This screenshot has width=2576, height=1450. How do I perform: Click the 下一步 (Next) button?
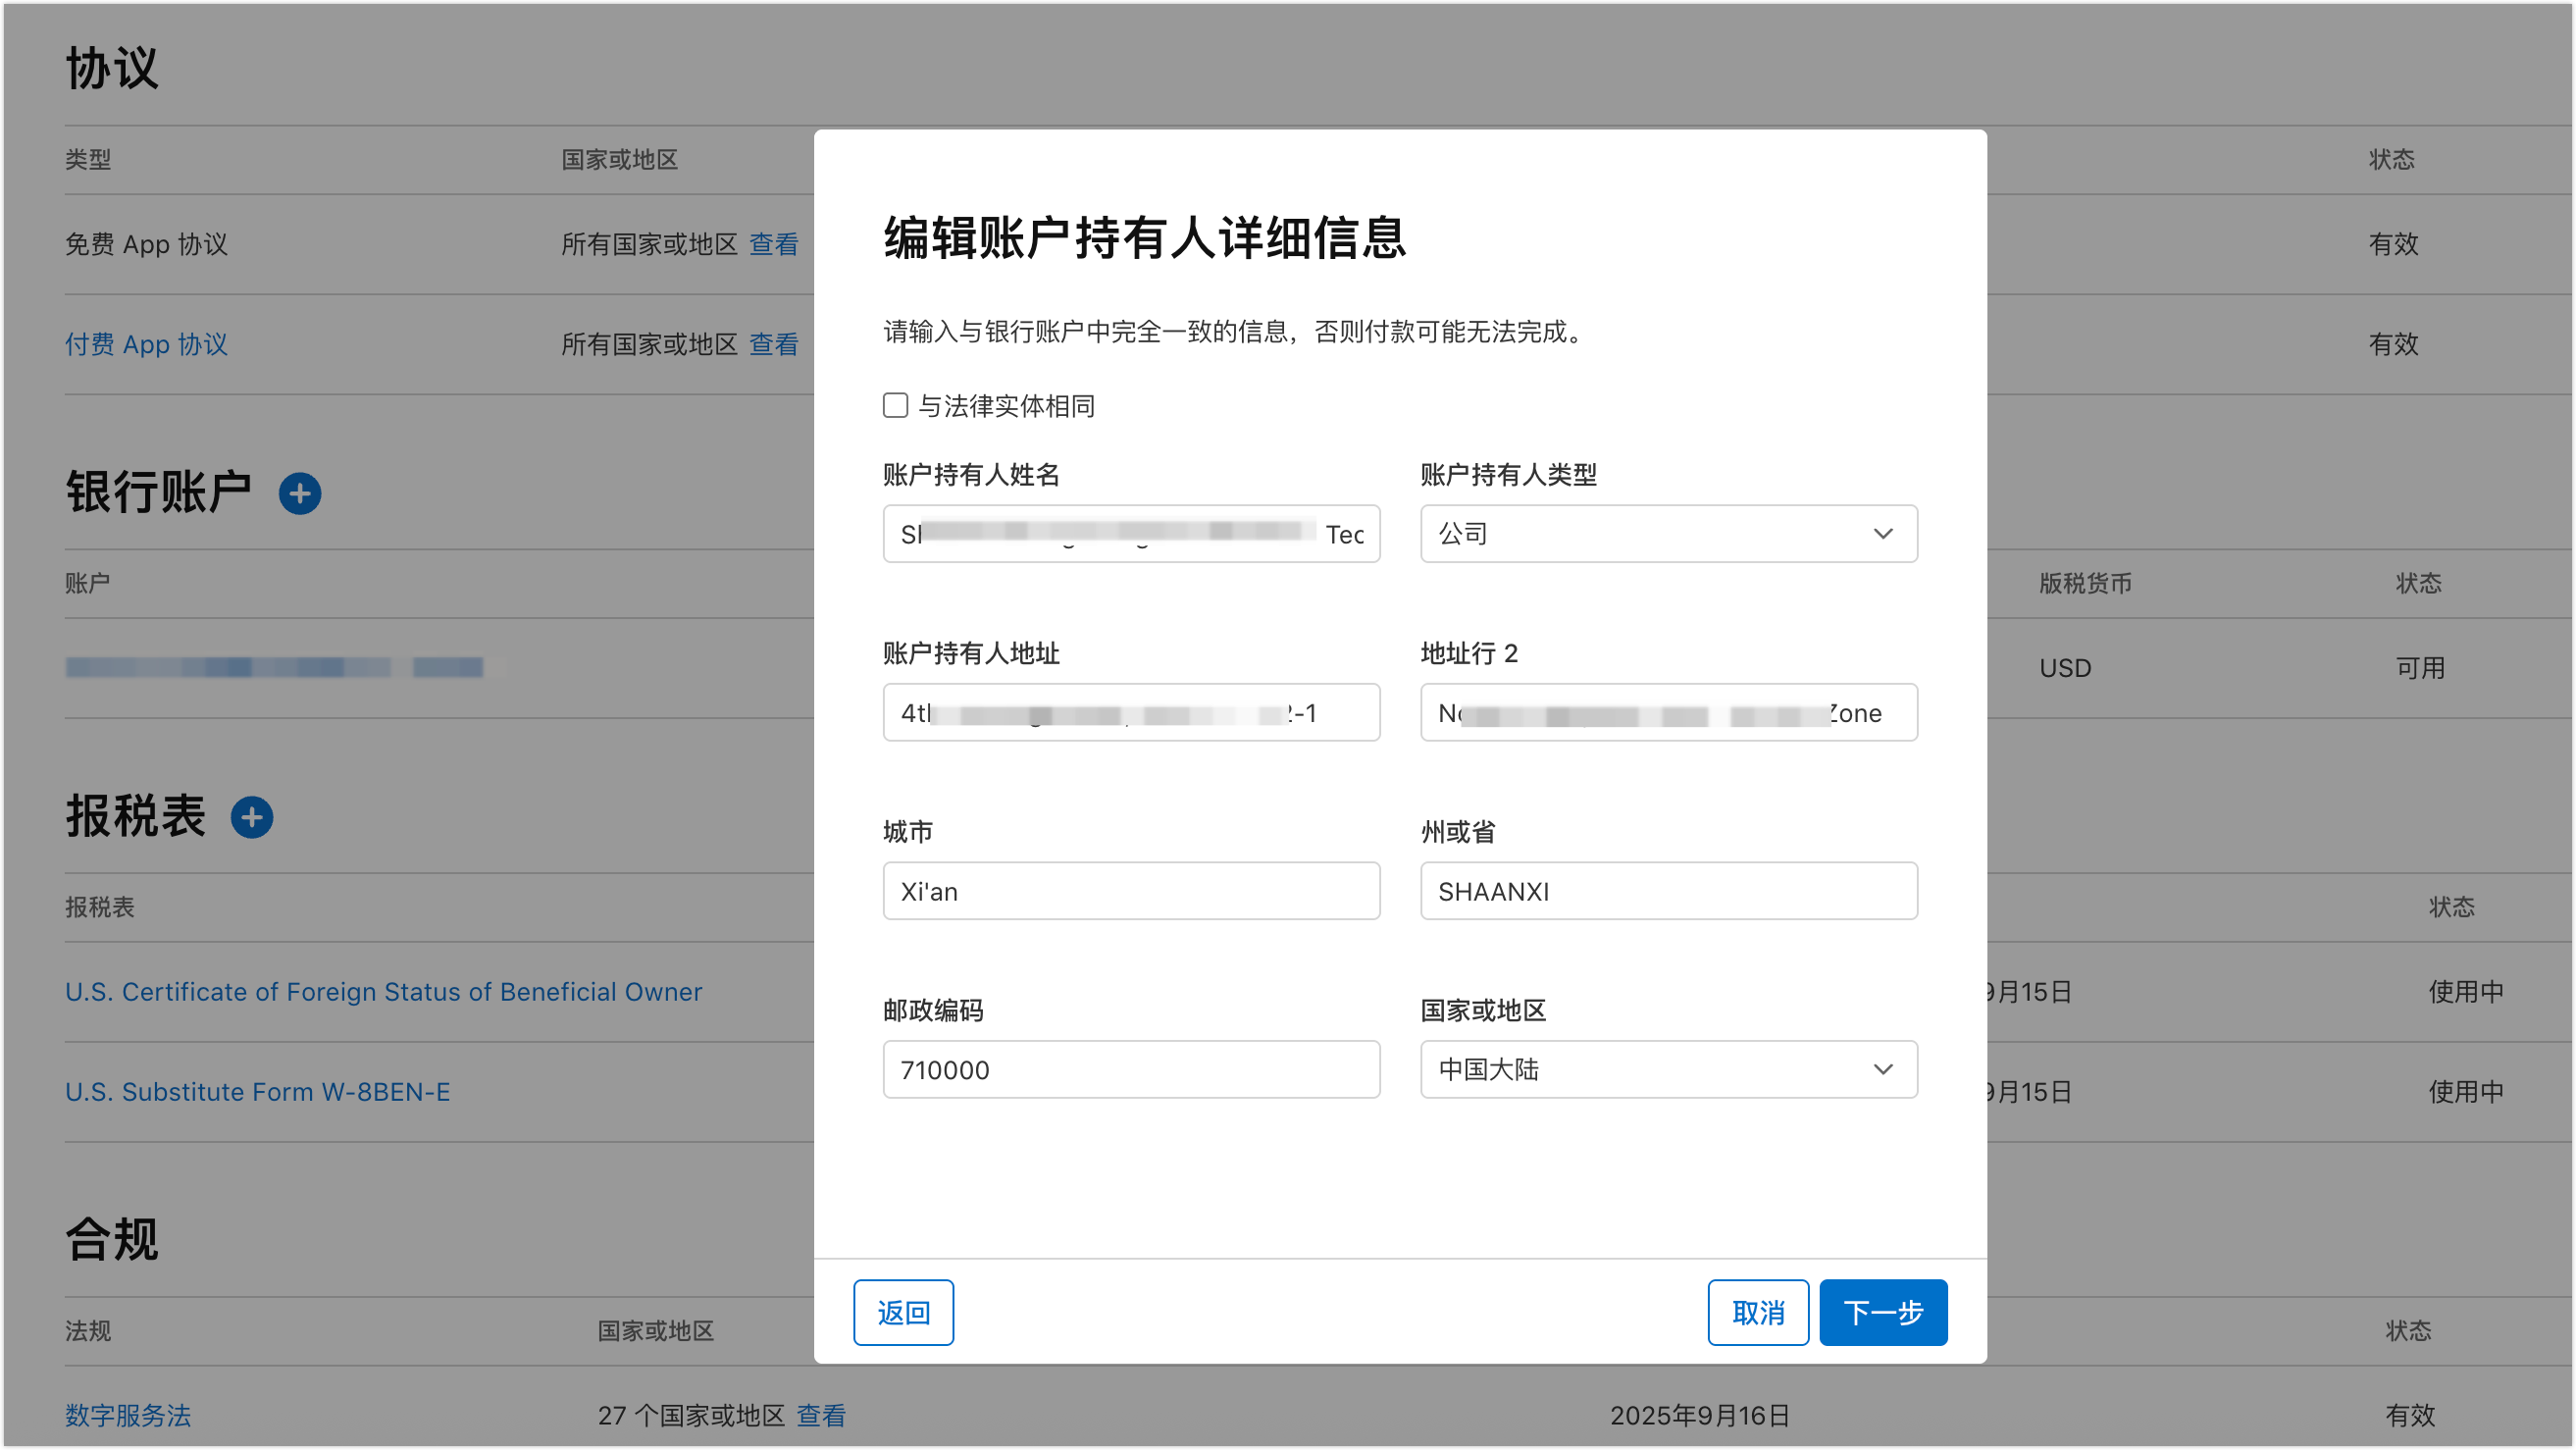[1882, 1312]
